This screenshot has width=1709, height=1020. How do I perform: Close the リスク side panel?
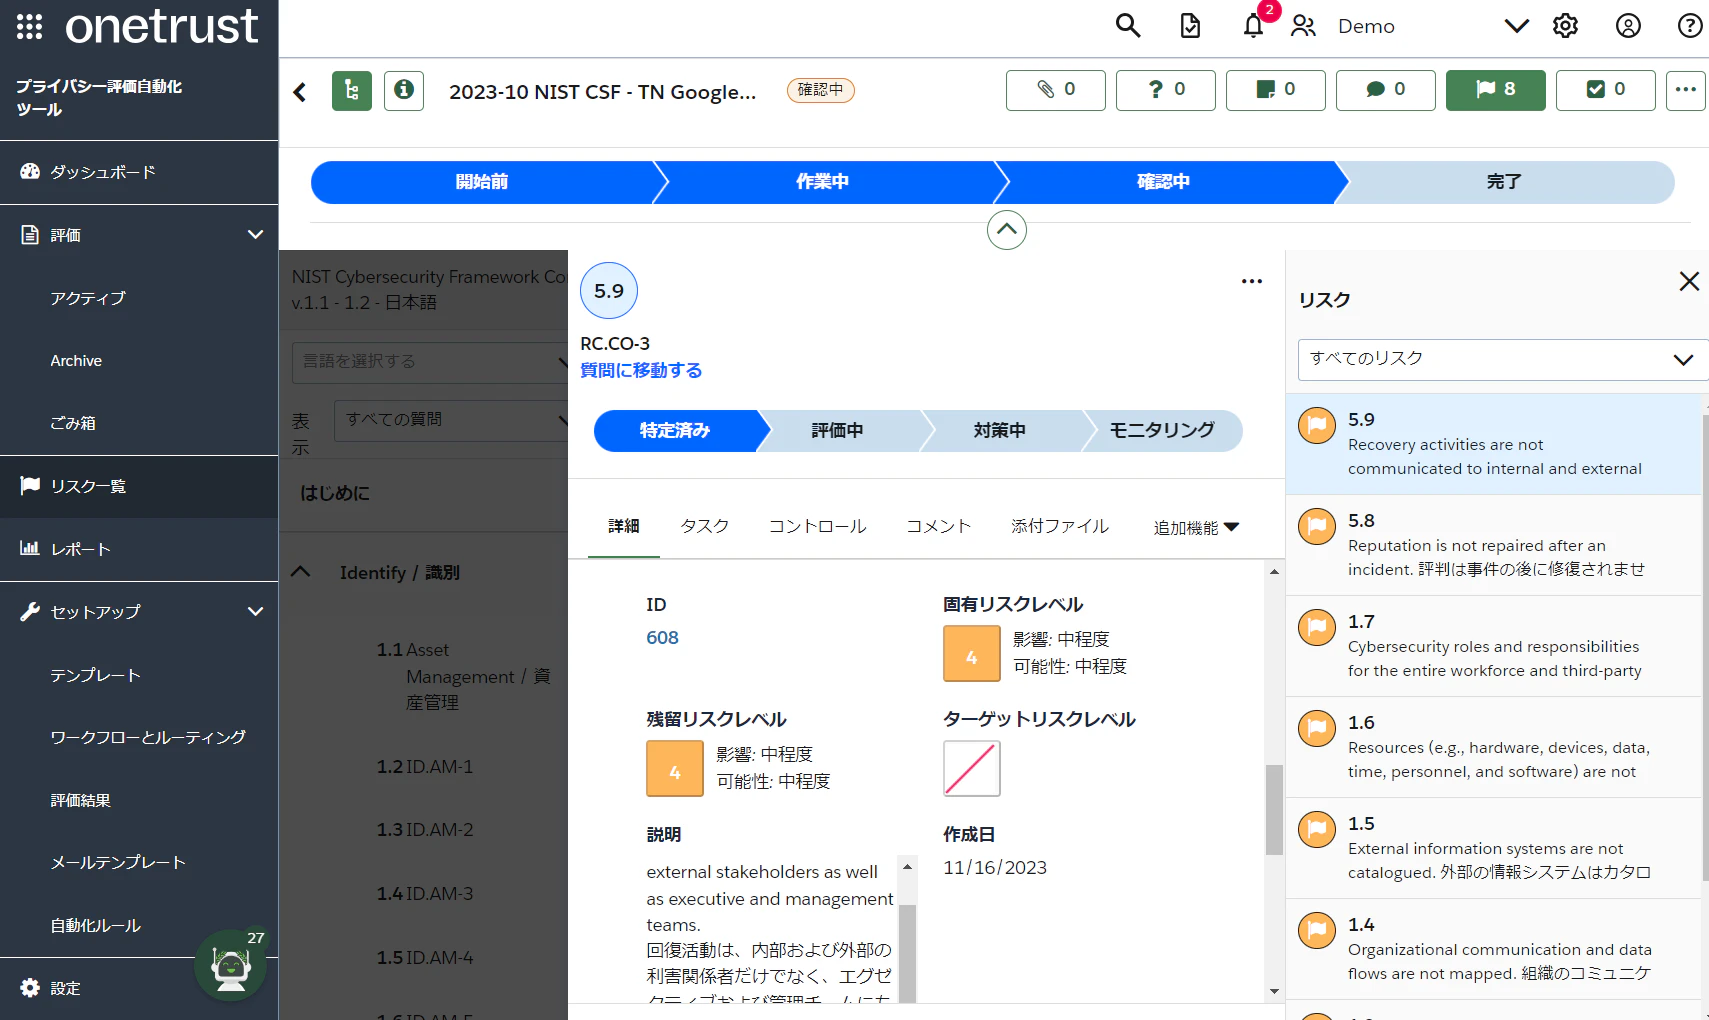1689,282
